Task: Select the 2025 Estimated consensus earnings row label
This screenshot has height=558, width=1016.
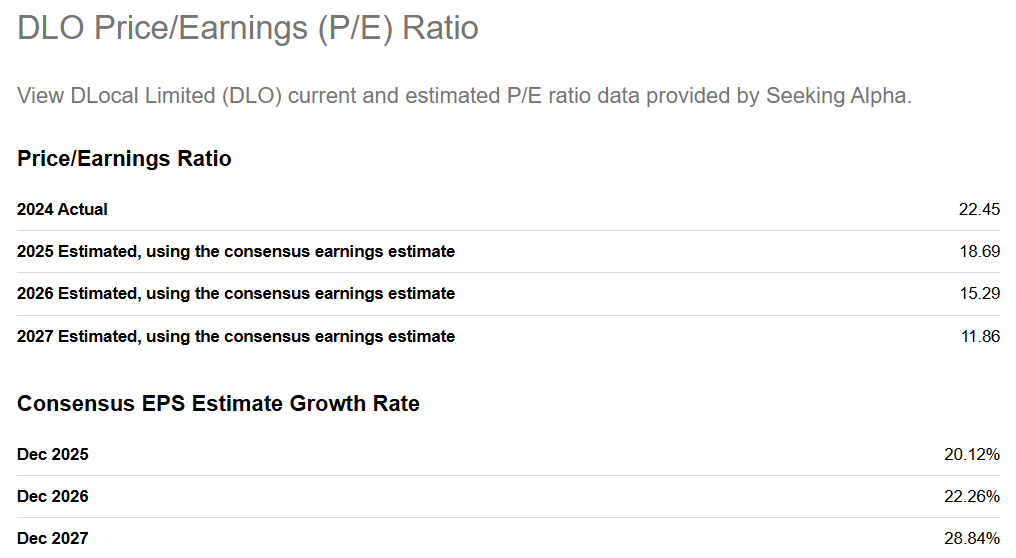Action: pos(236,252)
